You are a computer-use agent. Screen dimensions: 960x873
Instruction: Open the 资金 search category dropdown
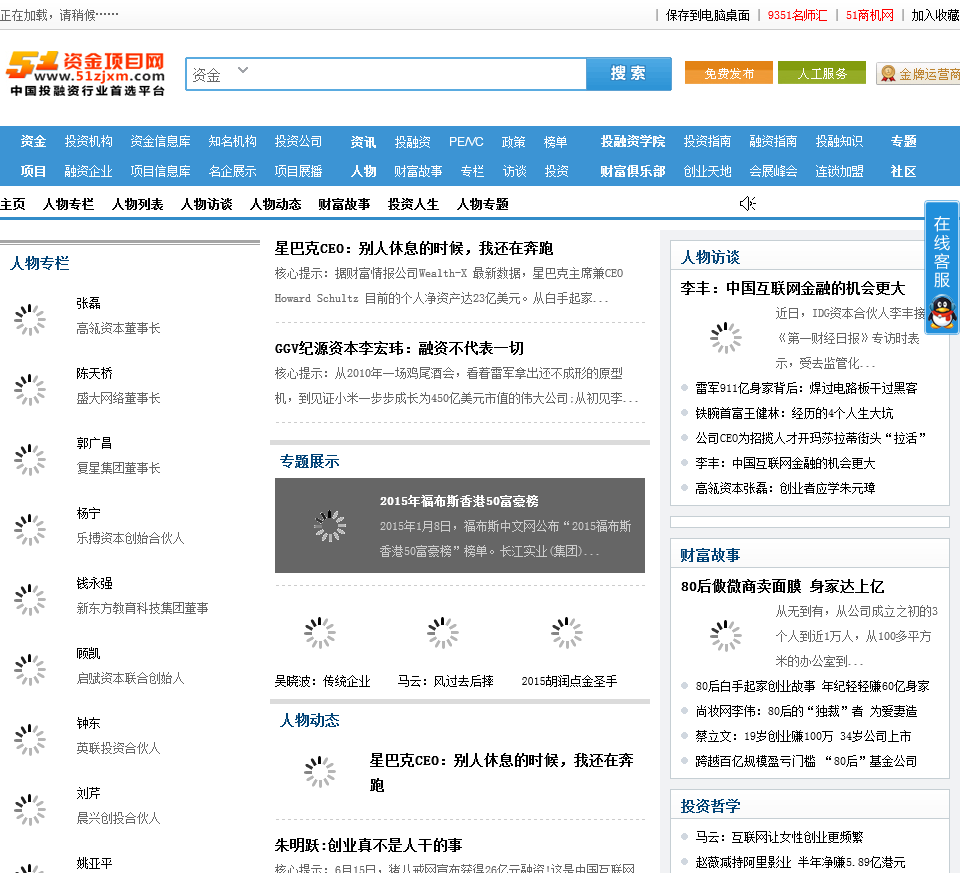point(220,74)
